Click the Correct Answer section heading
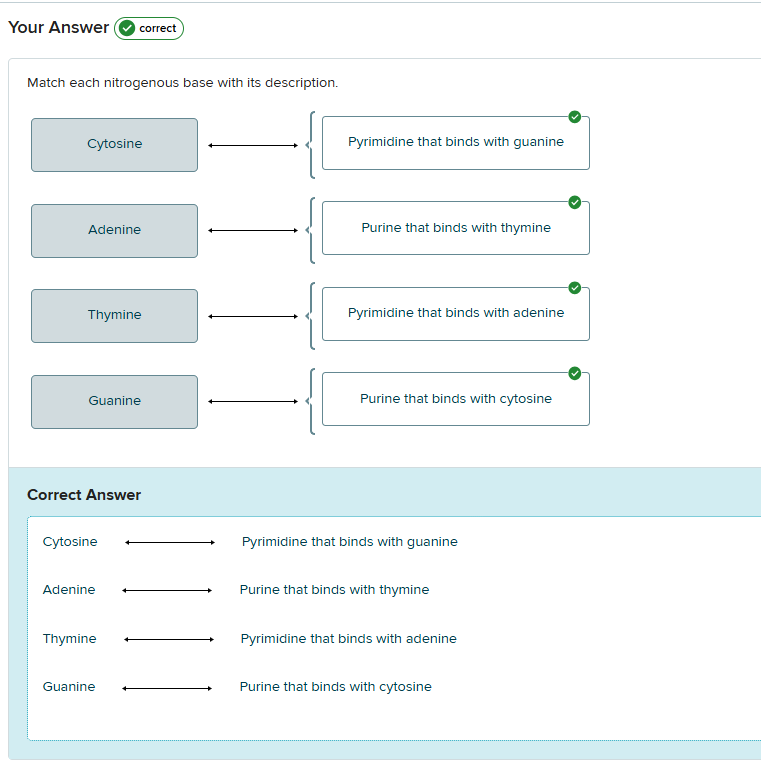Image resolution: width=761 pixels, height=768 pixels. point(84,495)
